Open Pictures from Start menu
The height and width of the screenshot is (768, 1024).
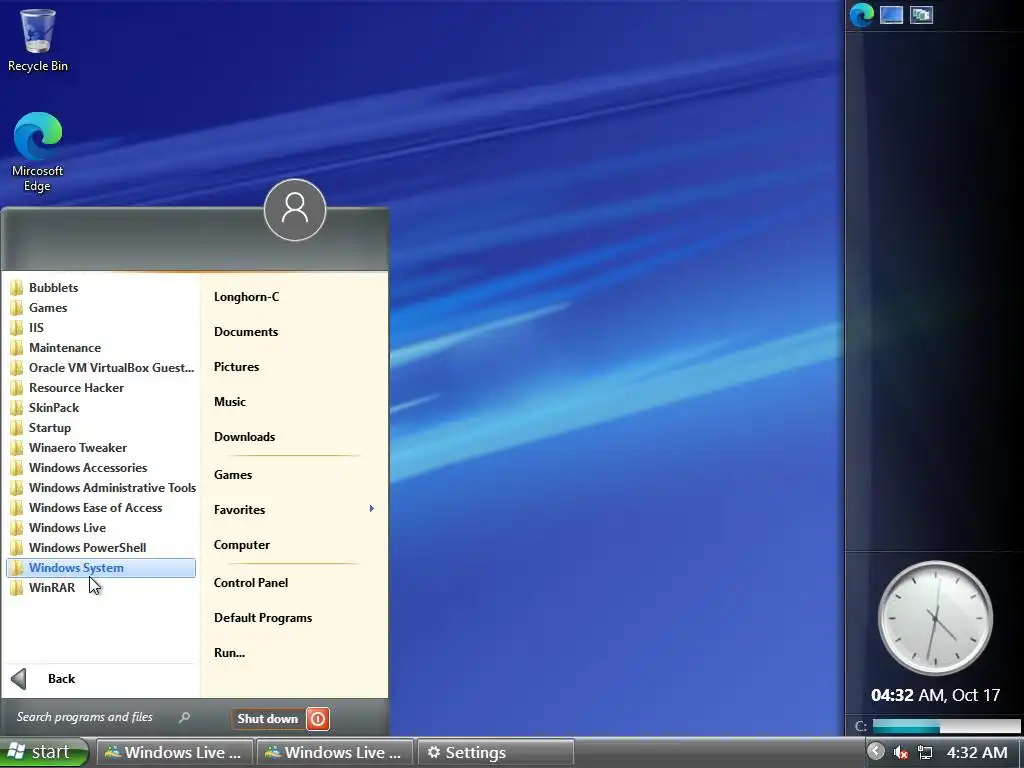[236, 367]
